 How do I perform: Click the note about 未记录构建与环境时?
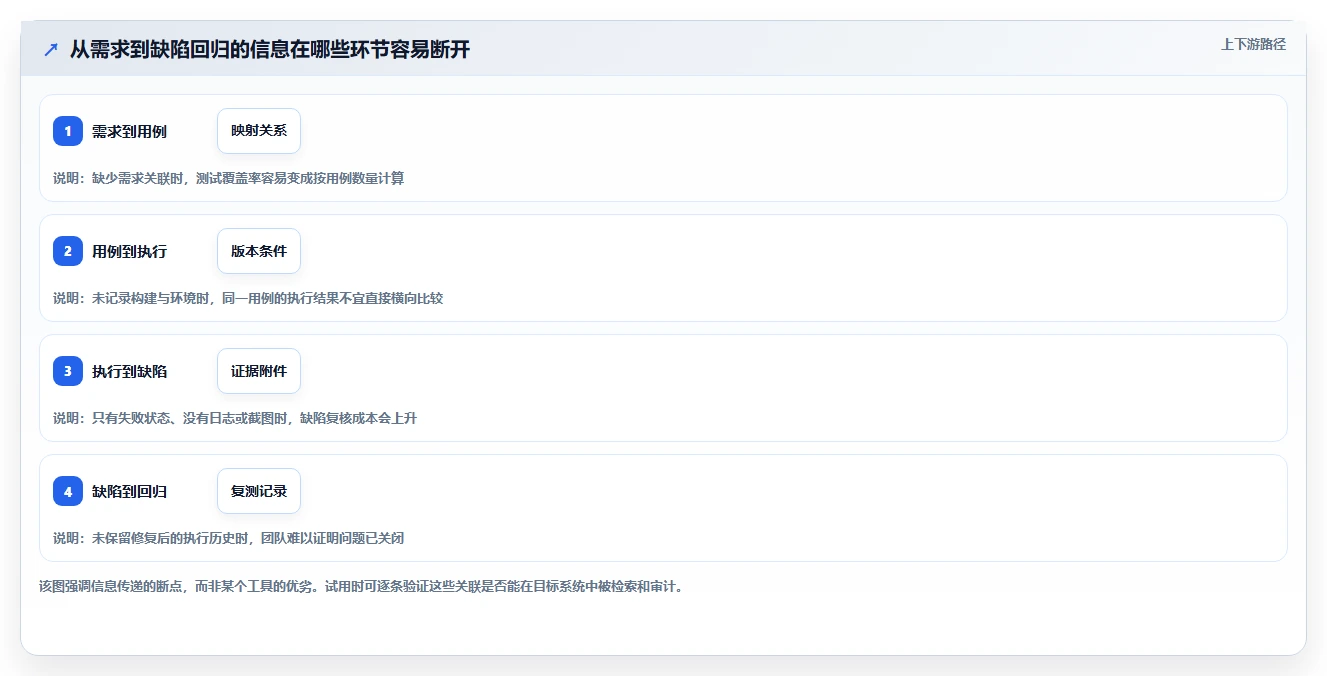click(248, 298)
